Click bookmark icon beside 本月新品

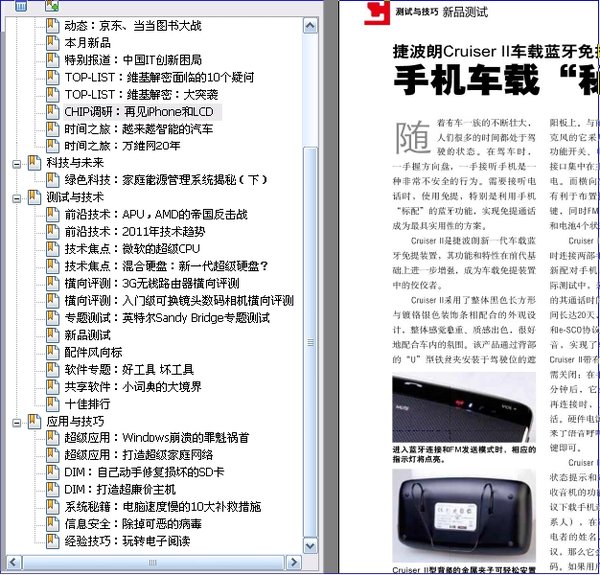pyautogui.click(x=52, y=42)
